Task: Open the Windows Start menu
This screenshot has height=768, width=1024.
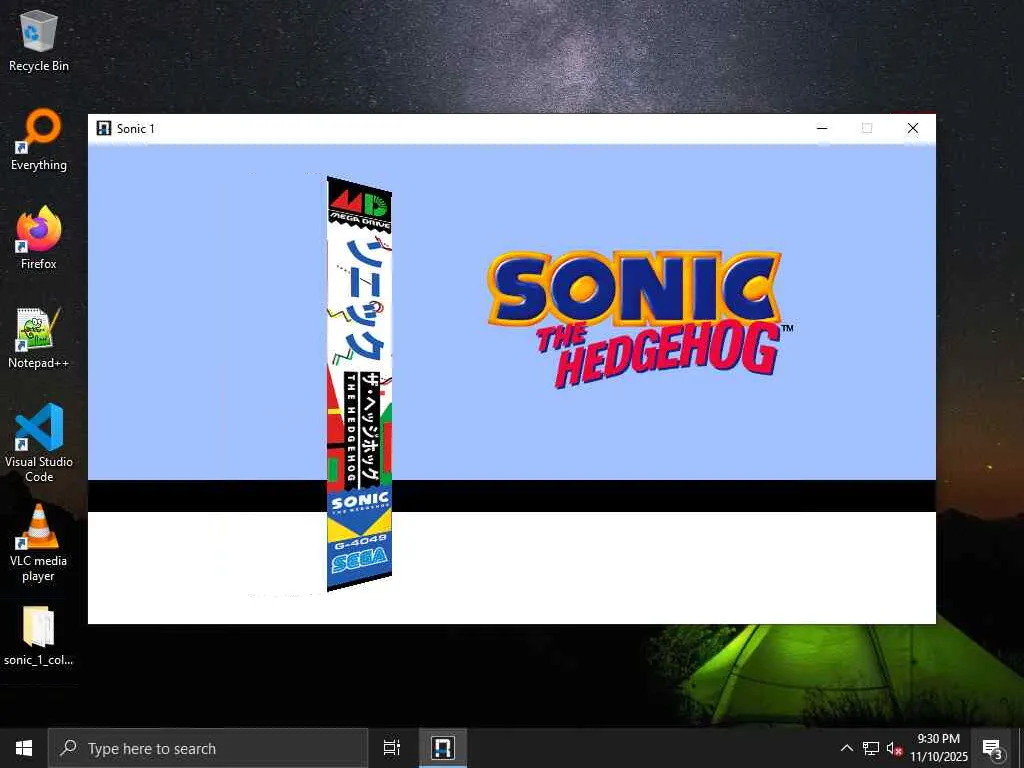Action: pyautogui.click(x=24, y=748)
